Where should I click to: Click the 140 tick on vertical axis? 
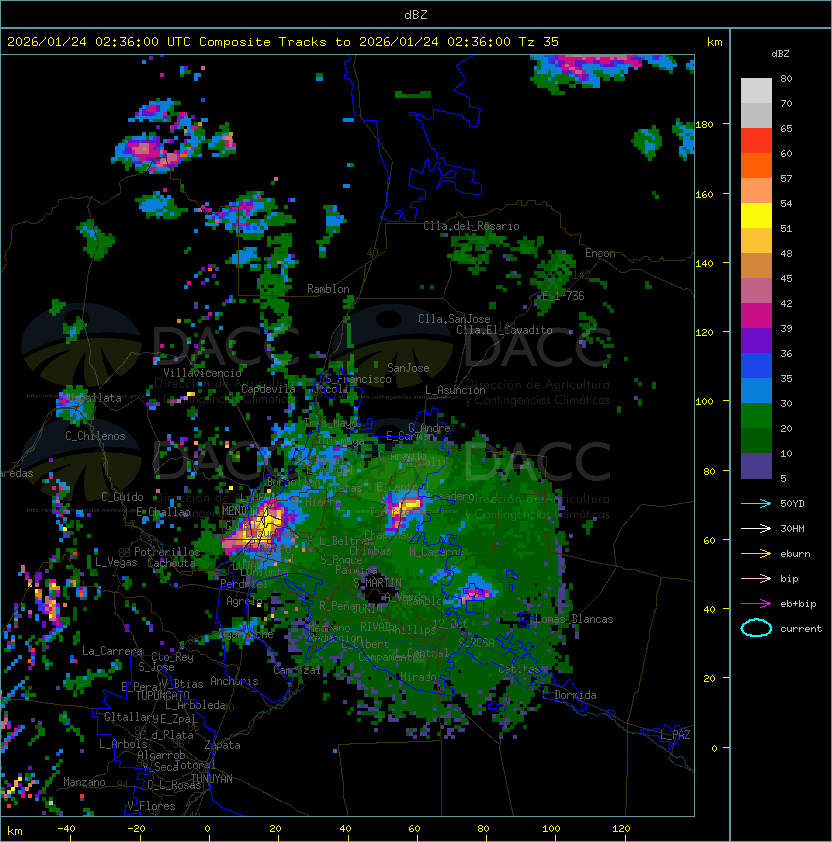tap(704, 263)
